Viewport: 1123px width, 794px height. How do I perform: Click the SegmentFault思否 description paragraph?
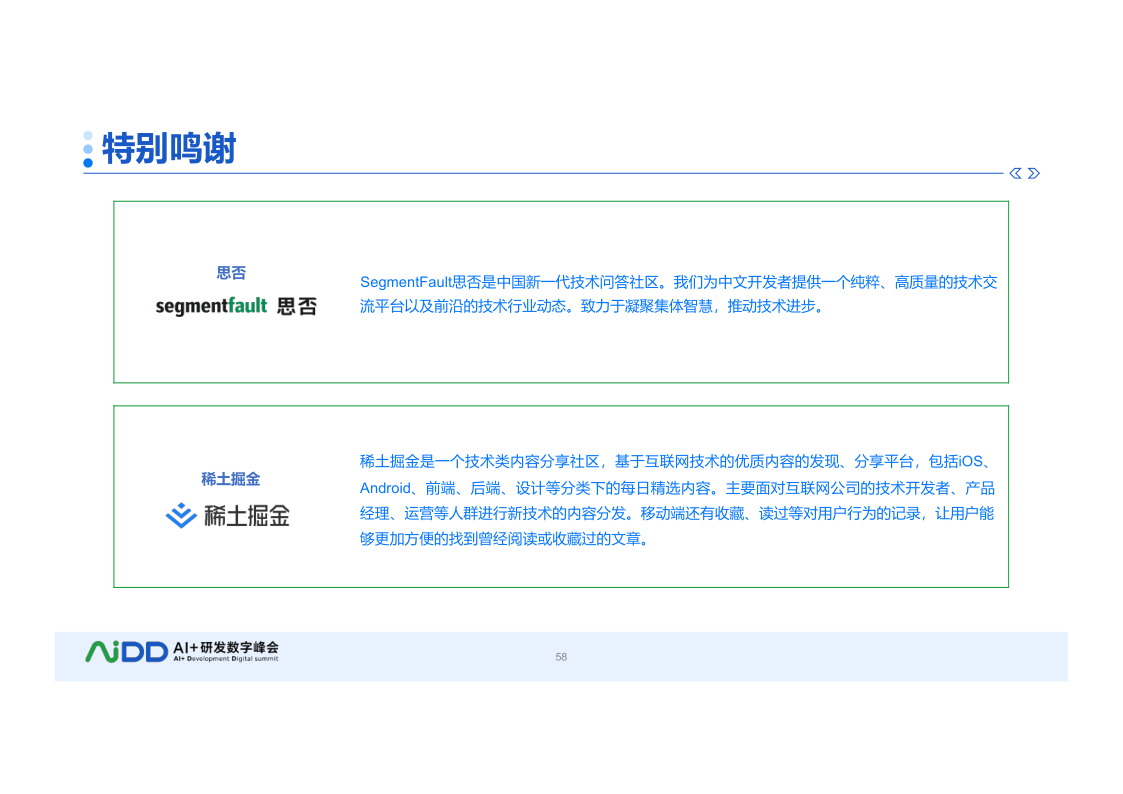(678, 294)
